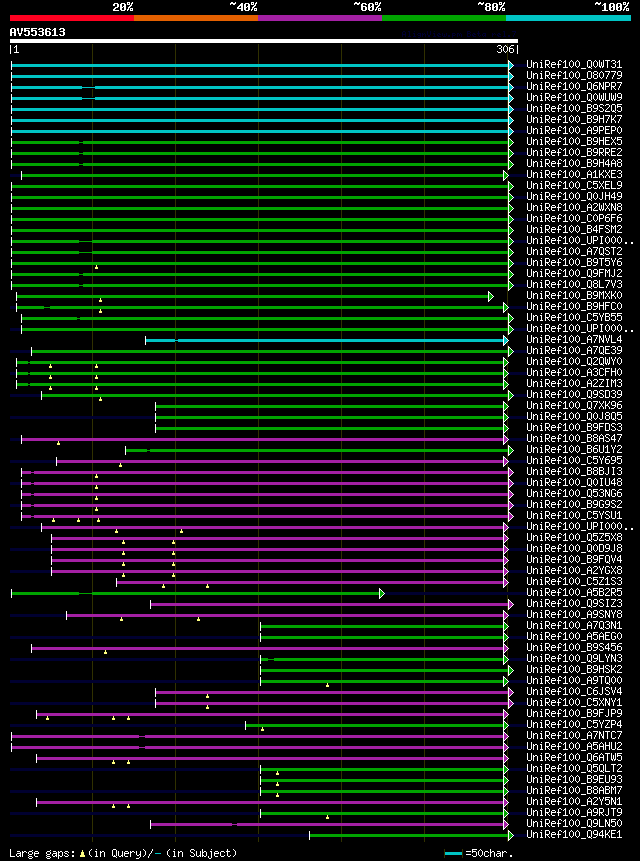
Task: Select the UniRef100_Q0JH49 label
Action: tap(574, 197)
